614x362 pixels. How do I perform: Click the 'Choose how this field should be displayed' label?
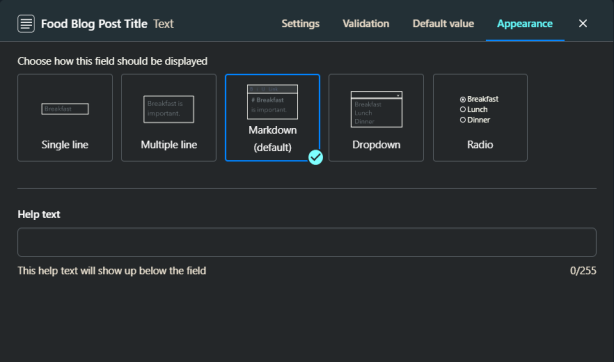112,62
